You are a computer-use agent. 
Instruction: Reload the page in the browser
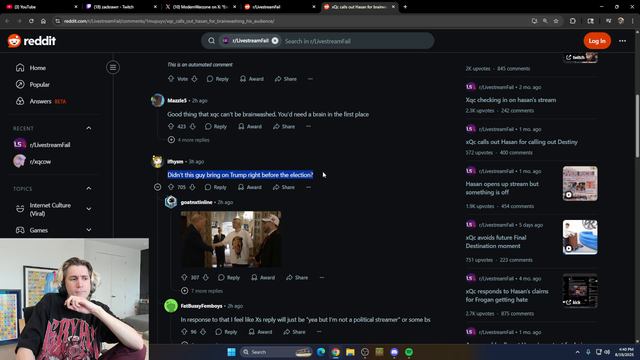(x=31, y=21)
